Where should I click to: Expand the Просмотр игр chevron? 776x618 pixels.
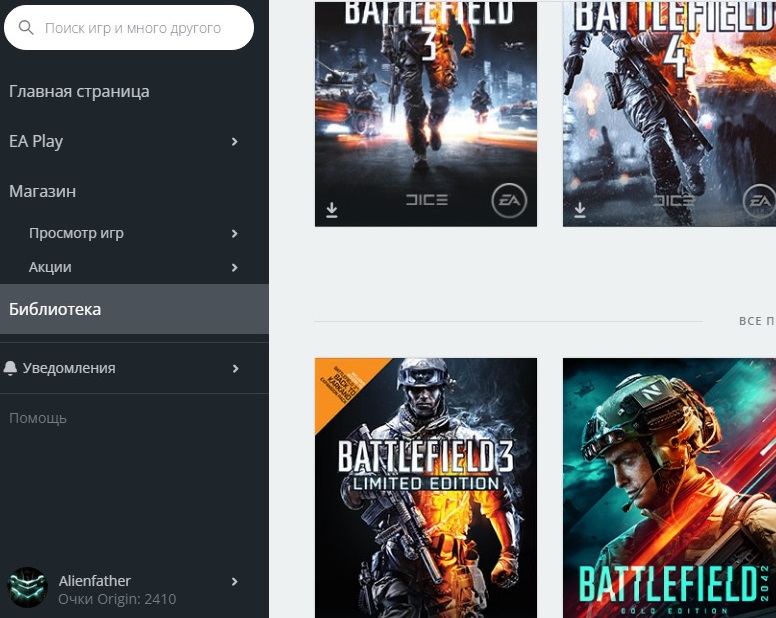tap(235, 234)
